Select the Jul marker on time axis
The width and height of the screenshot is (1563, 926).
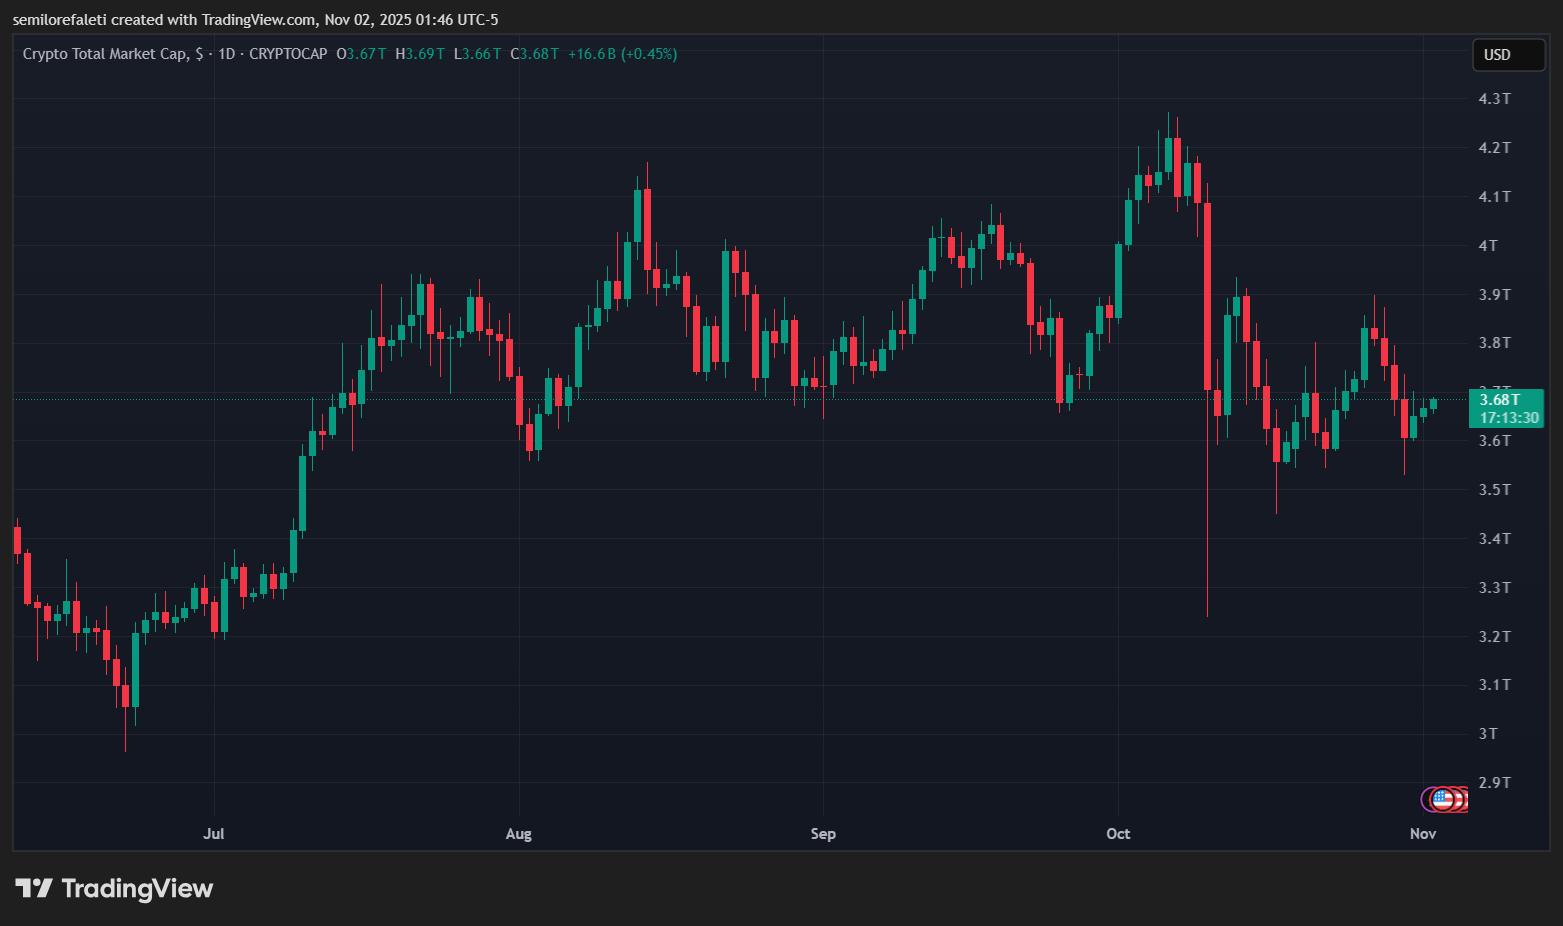[213, 834]
